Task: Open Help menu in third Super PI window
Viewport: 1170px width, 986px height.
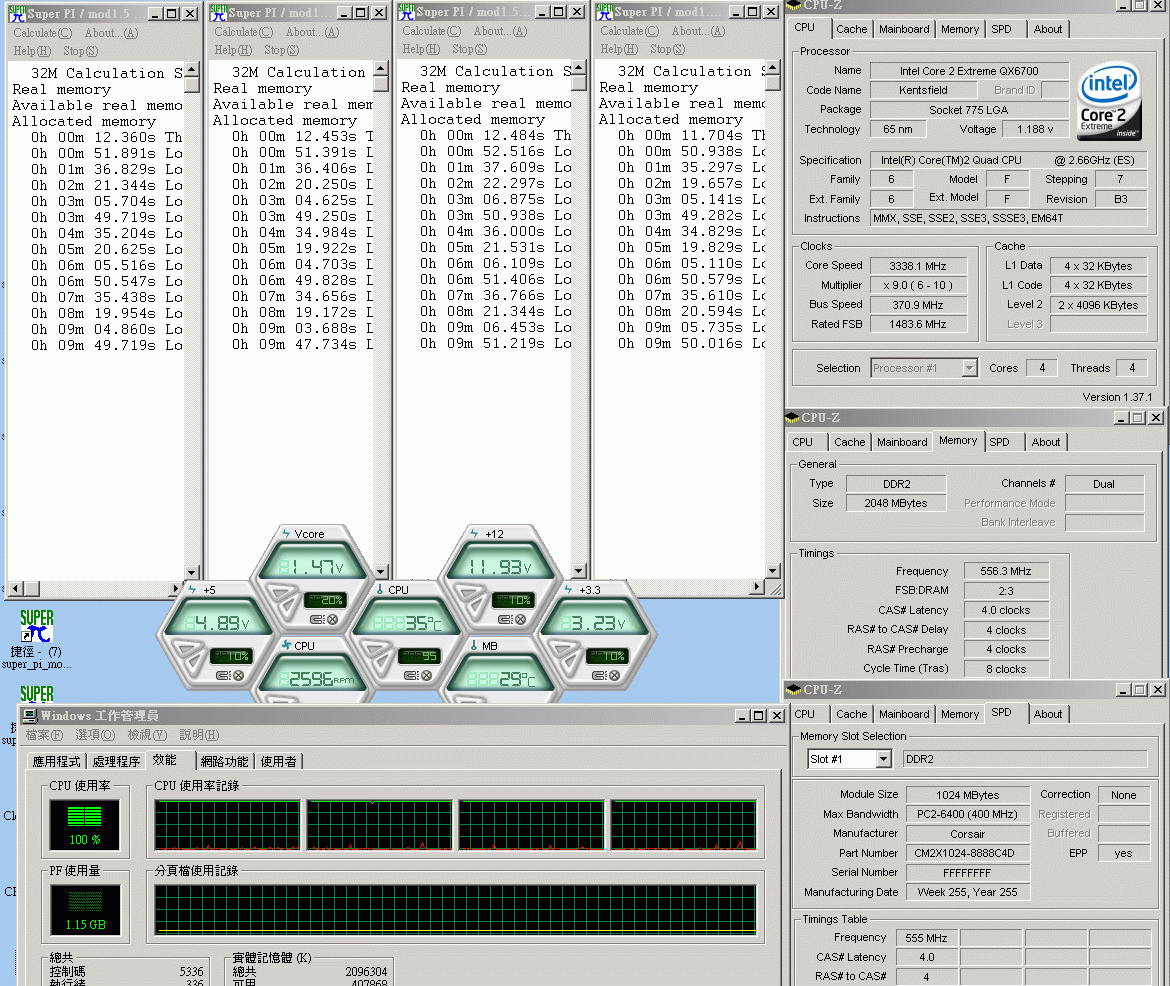Action: 421,49
